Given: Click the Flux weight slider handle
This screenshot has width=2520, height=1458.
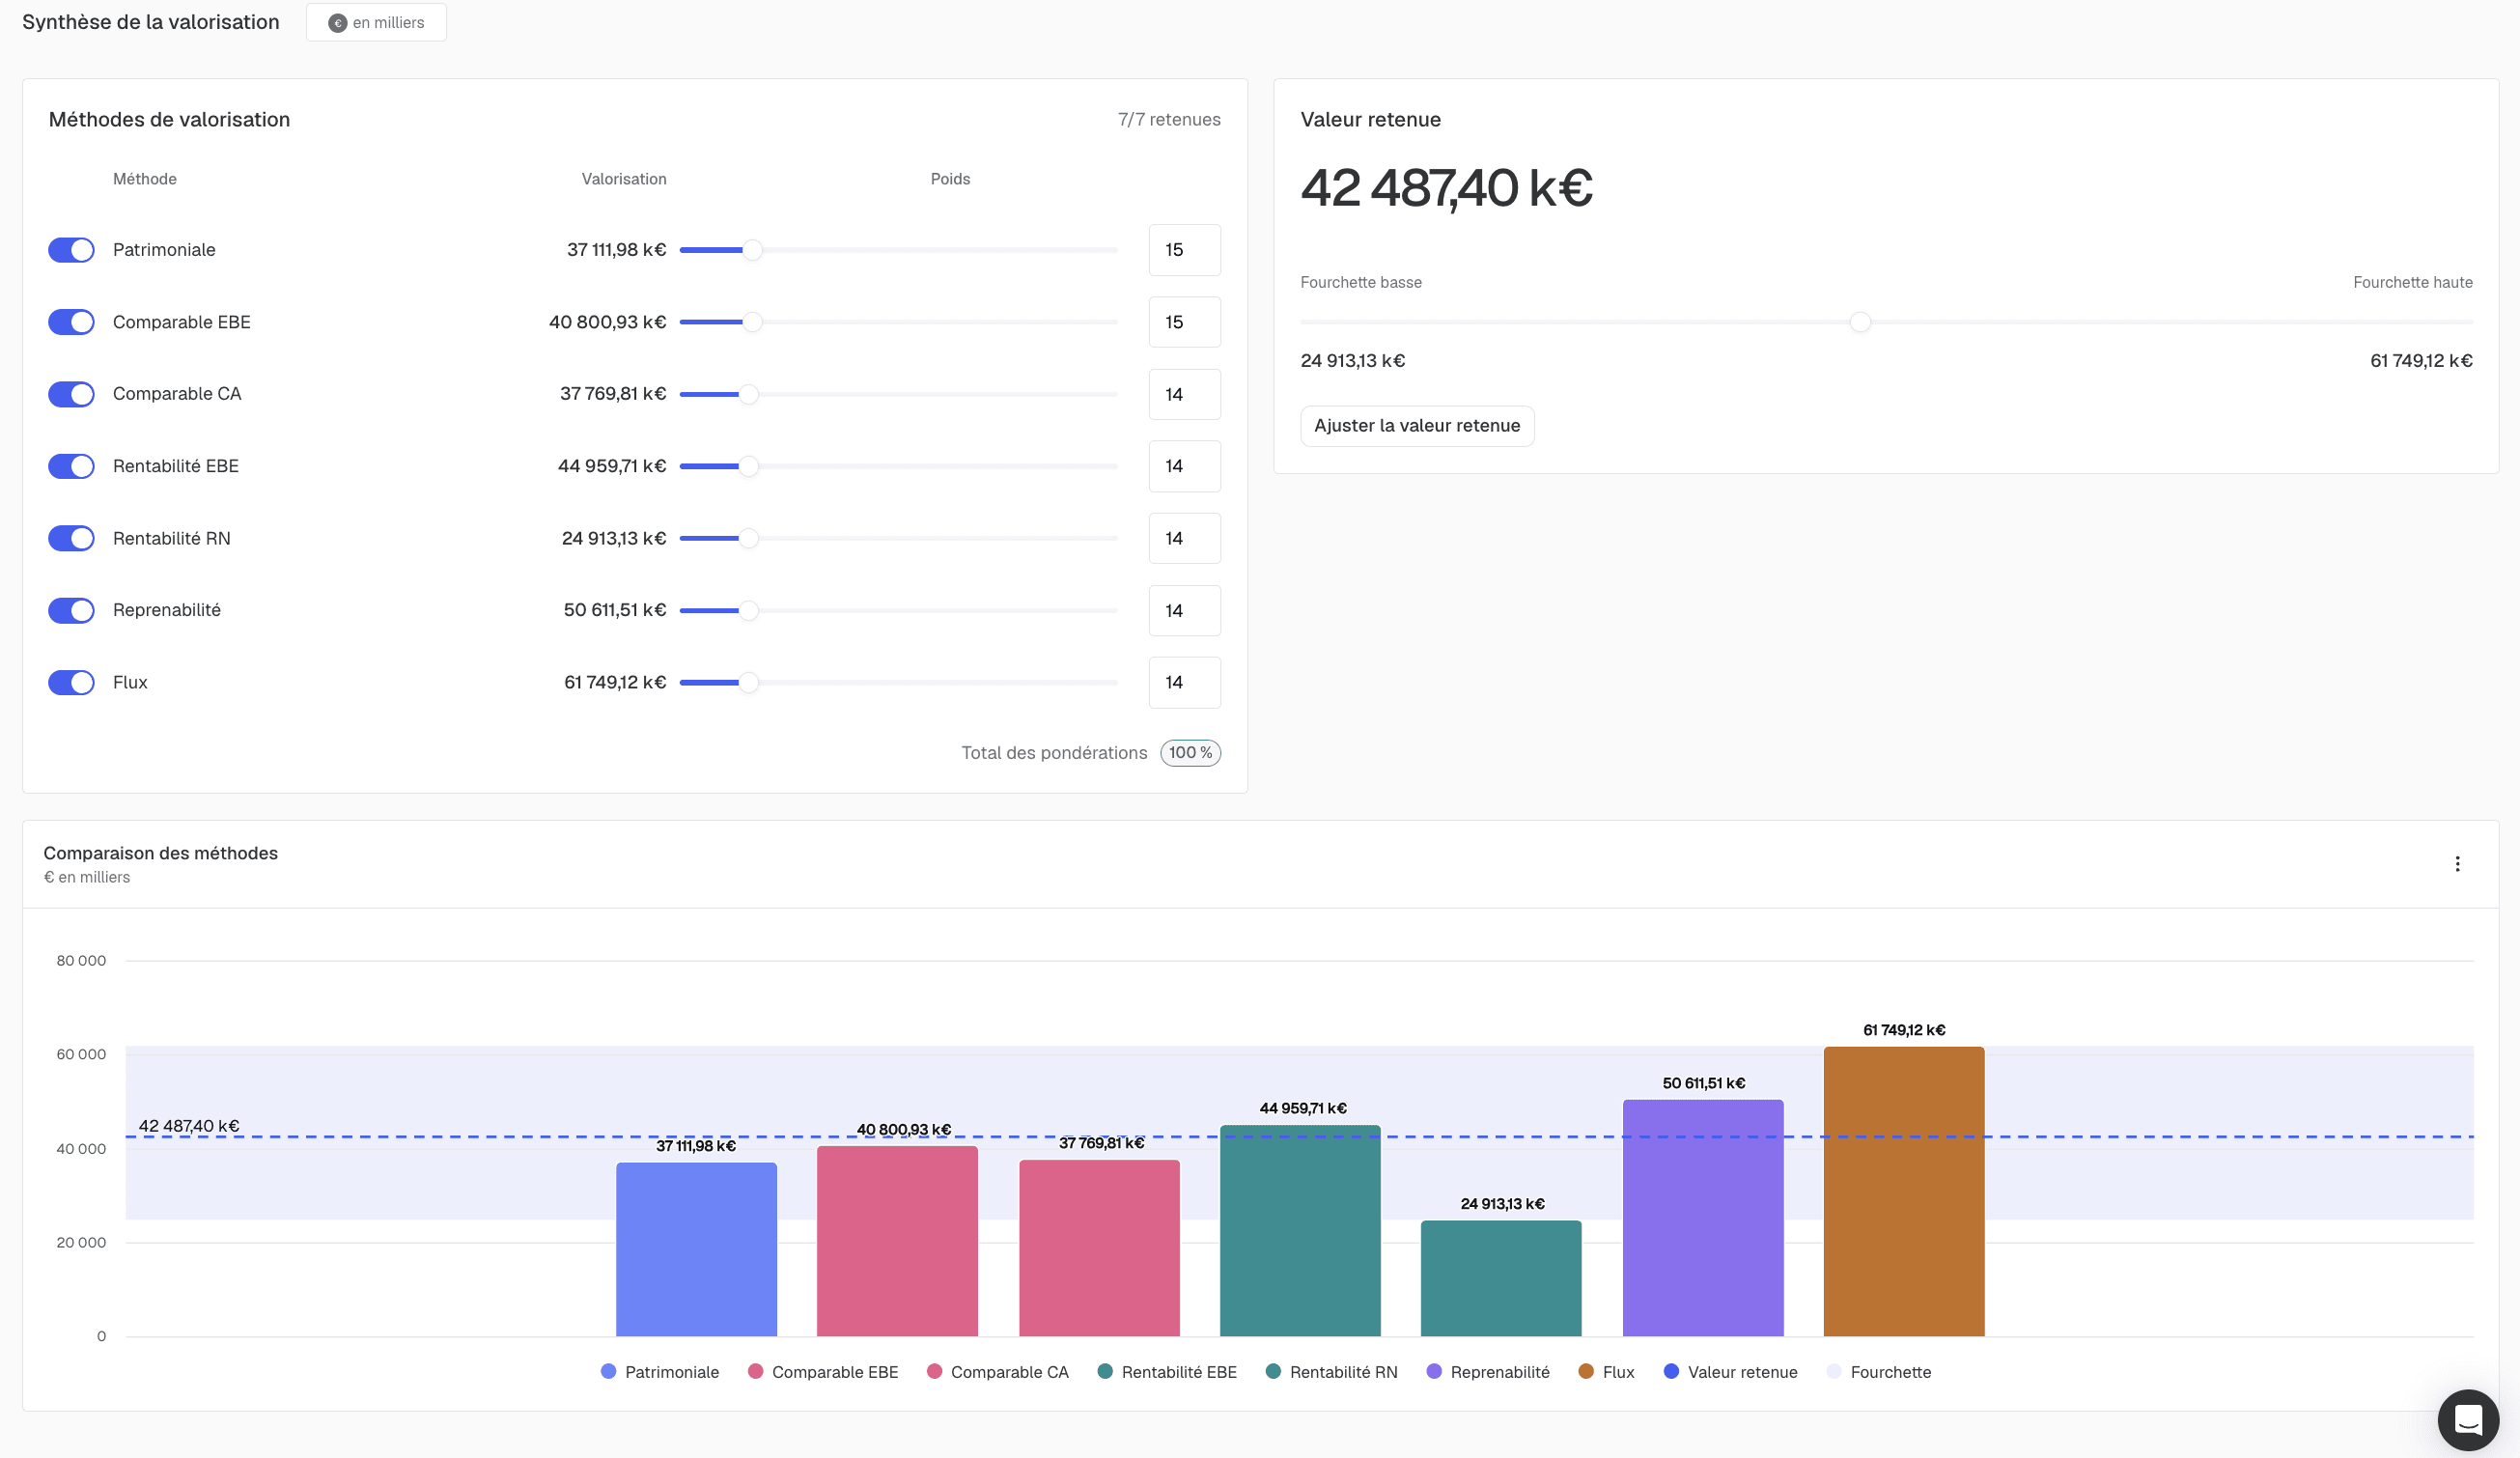Looking at the screenshot, I should click(x=748, y=682).
